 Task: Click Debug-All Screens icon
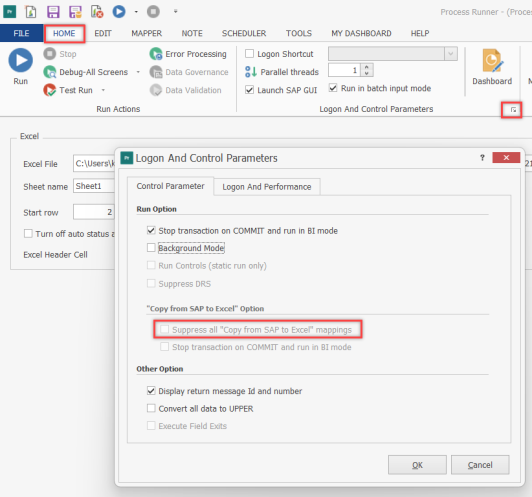click(x=50, y=72)
